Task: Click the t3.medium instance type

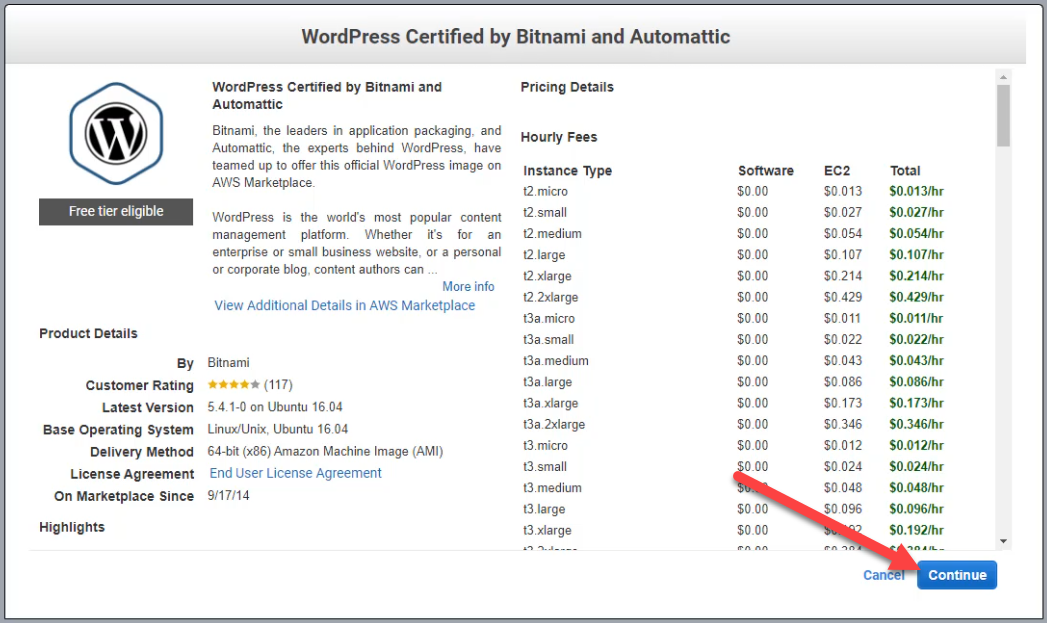Action: coord(552,488)
